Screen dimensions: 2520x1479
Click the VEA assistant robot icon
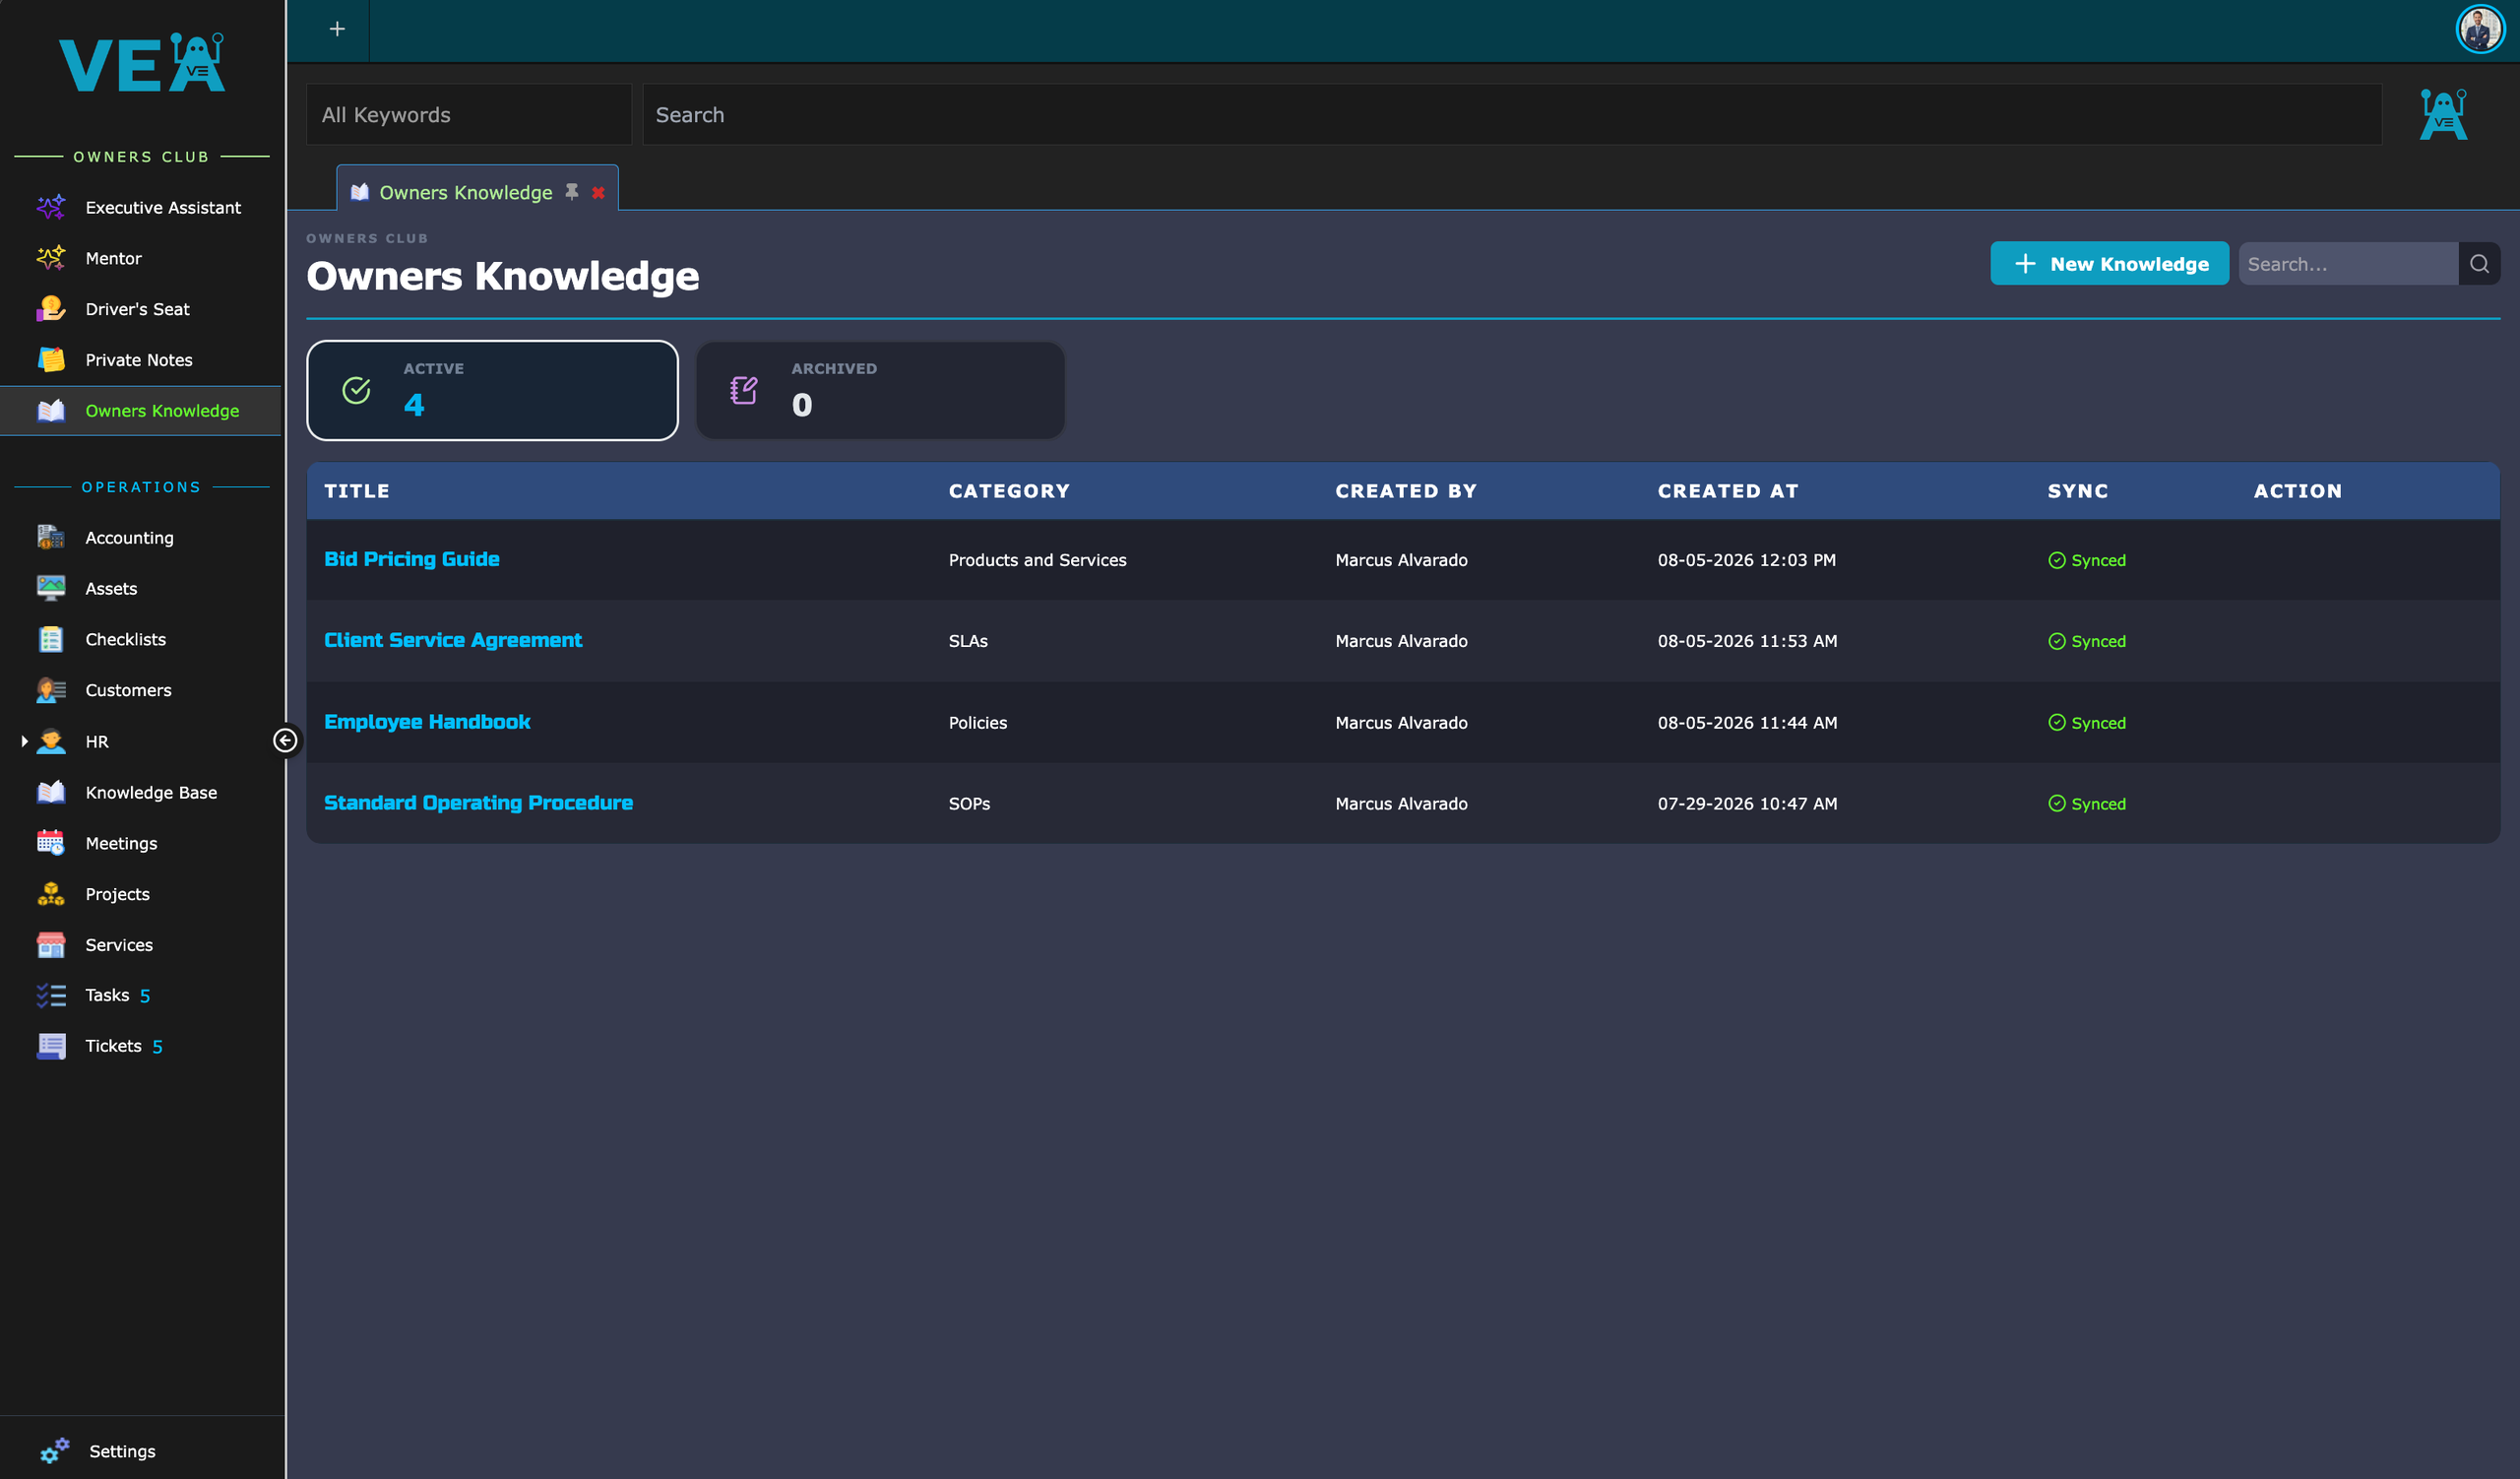click(2443, 115)
